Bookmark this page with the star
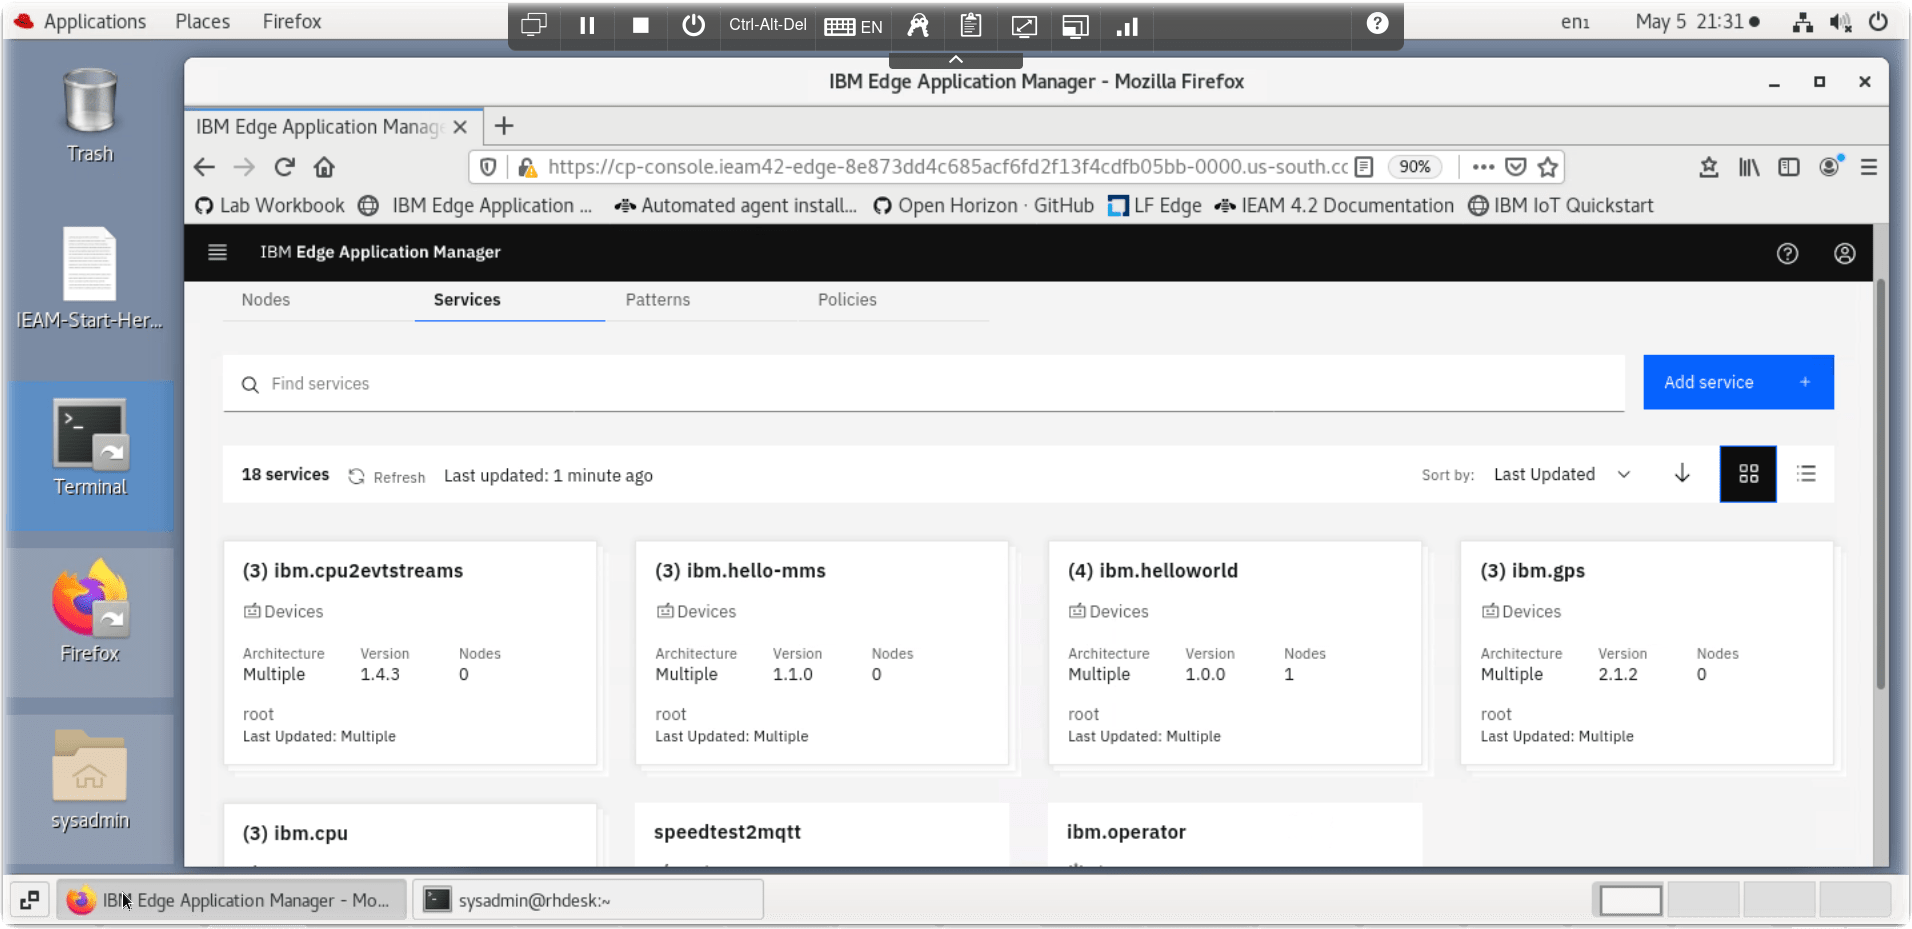 [x=1548, y=167]
